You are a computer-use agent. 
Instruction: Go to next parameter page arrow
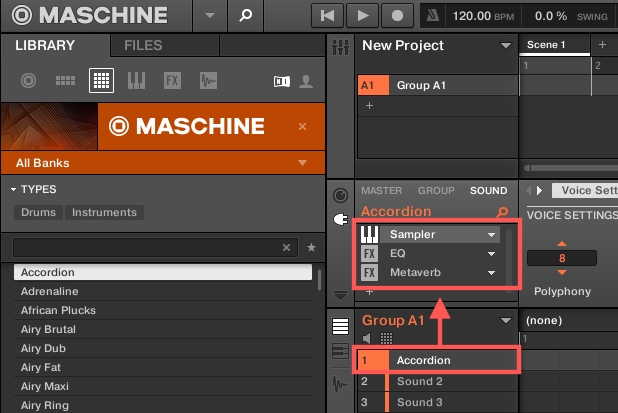tap(539, 191)
